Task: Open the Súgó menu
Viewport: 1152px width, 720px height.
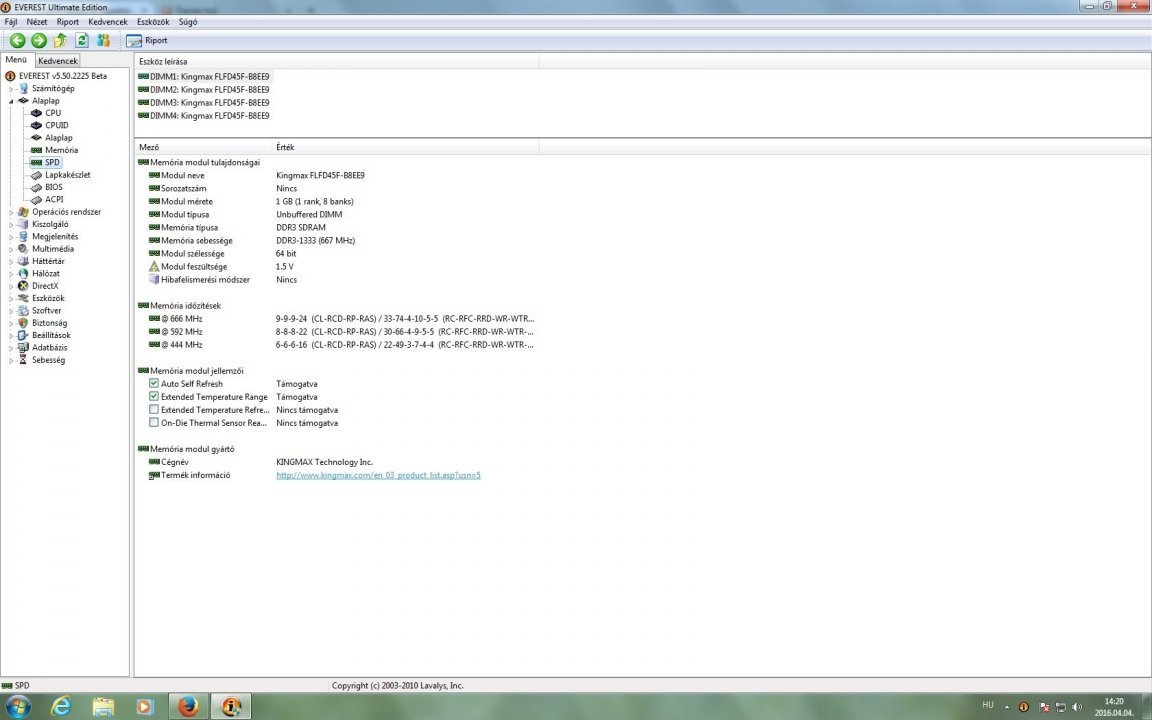Action: pyautogui.click(x=188, y=22)
